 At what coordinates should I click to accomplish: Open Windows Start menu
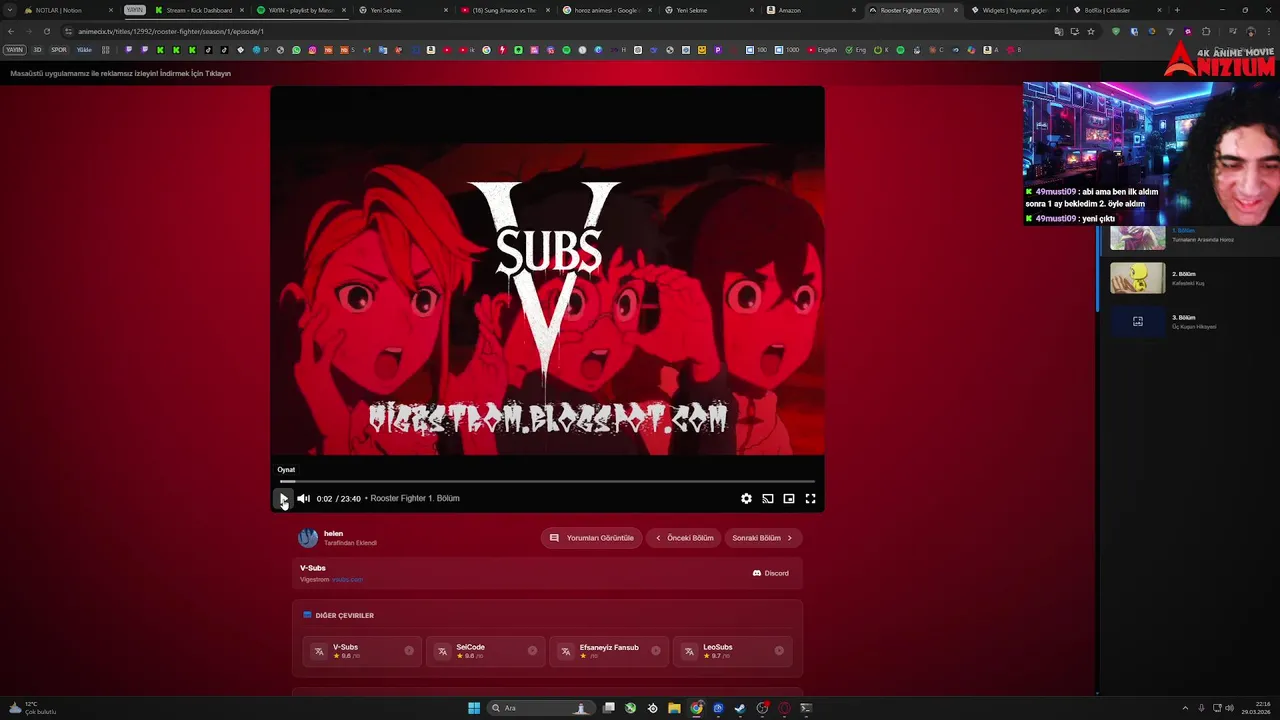474,708
